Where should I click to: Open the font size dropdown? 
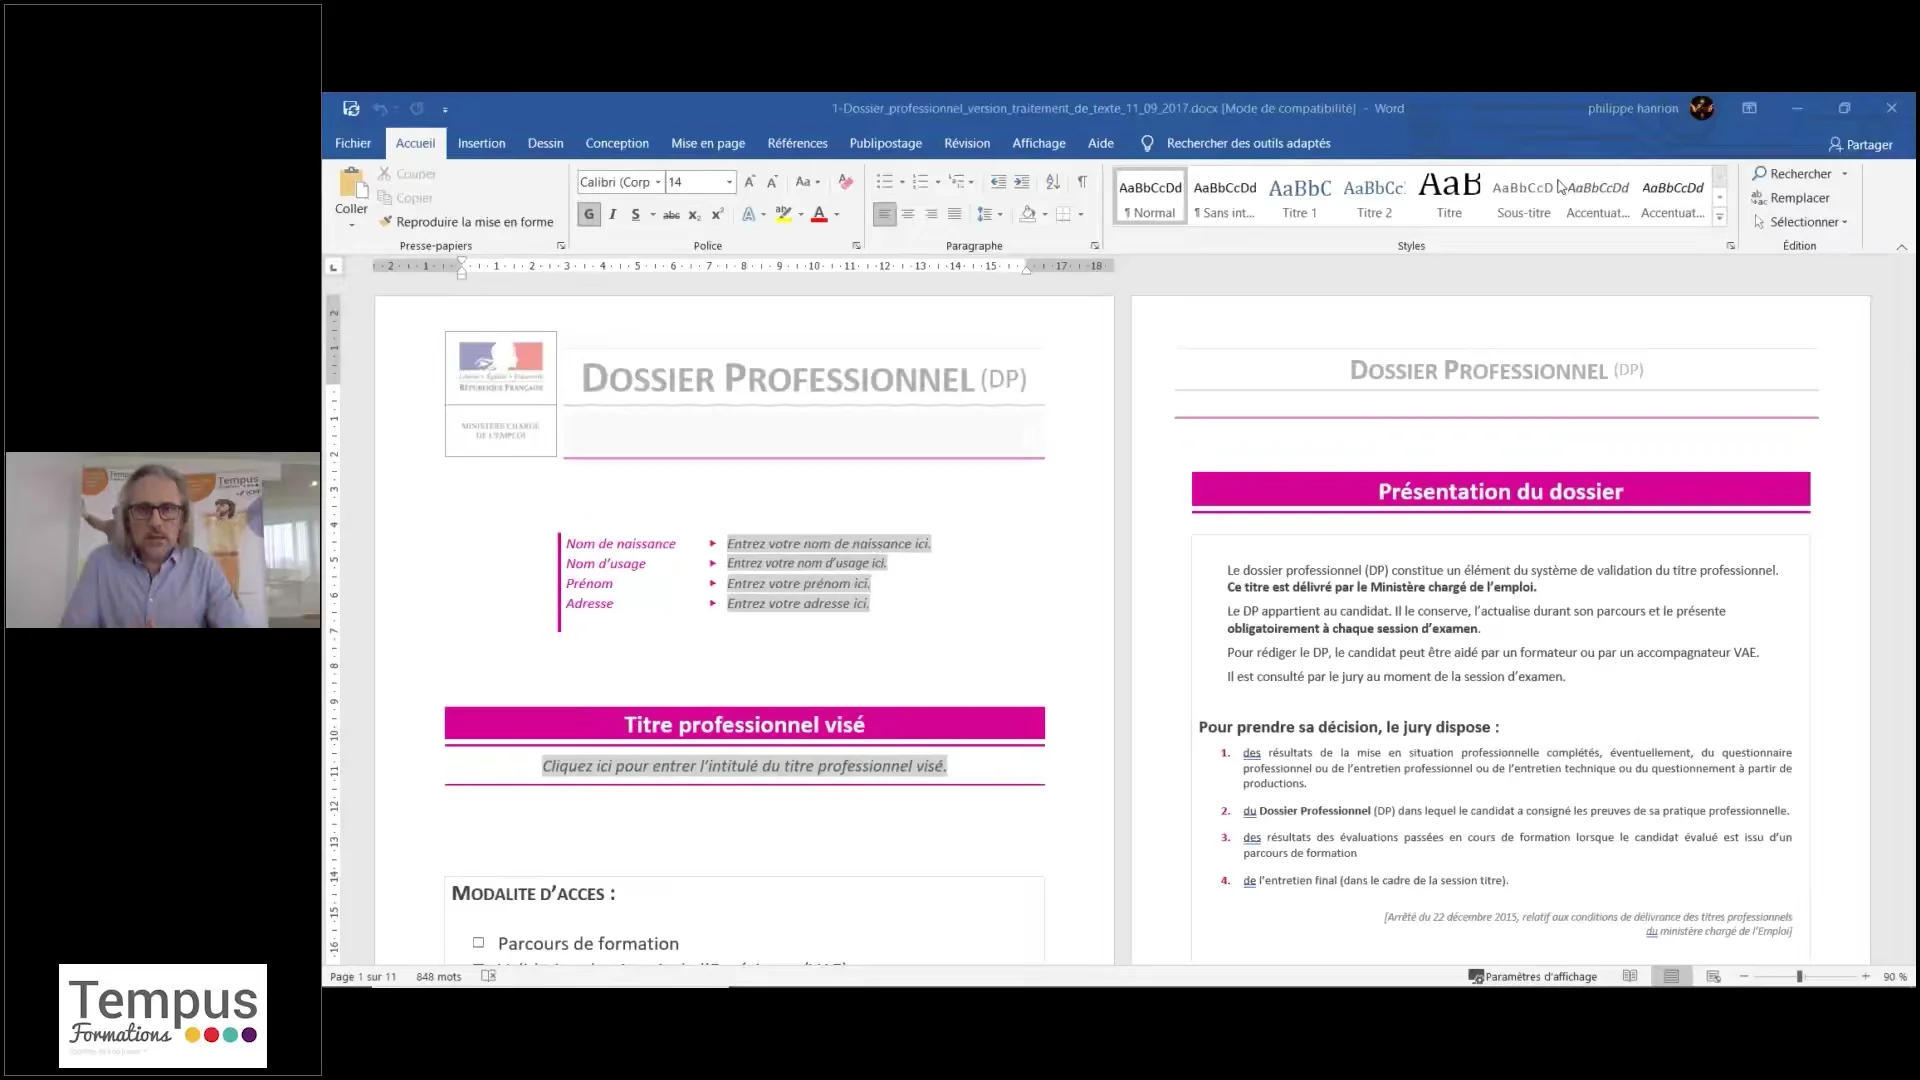[729, 182]
